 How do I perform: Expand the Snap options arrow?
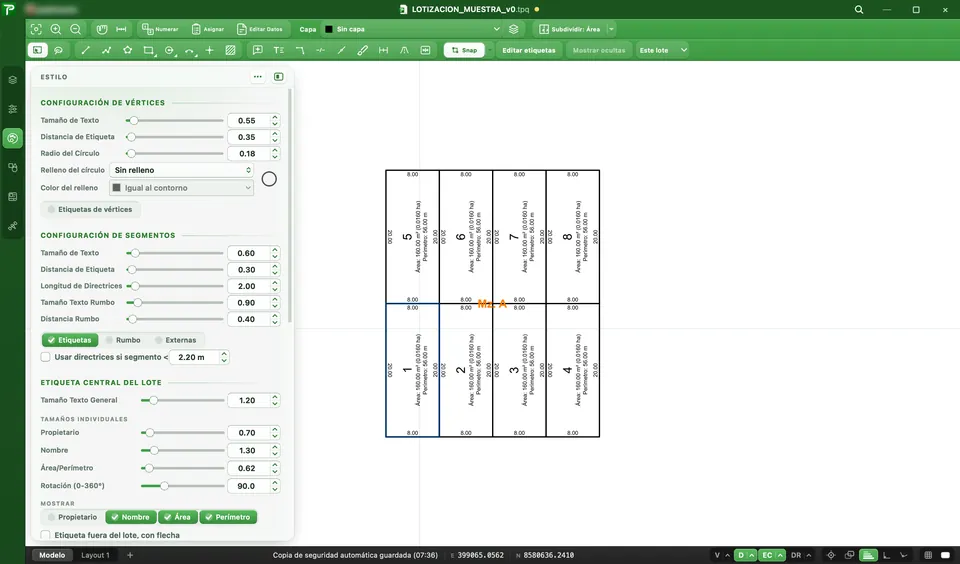489,50
